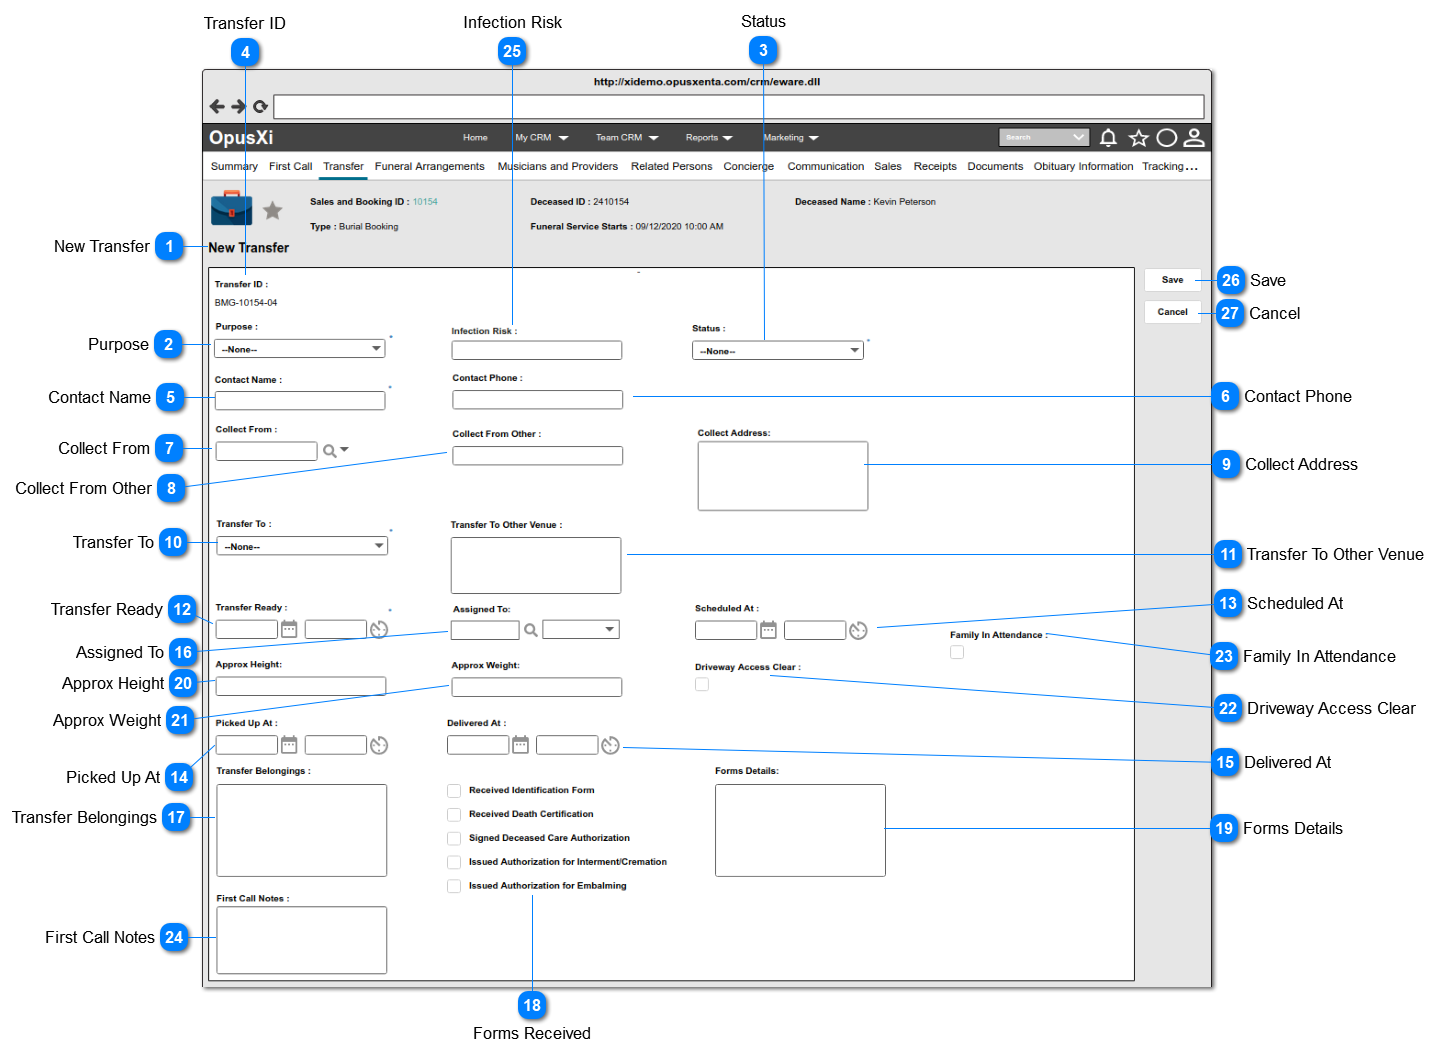Open the Delivered At time picker
The width and height of the screenshot is (1440, 1059).
610,745
